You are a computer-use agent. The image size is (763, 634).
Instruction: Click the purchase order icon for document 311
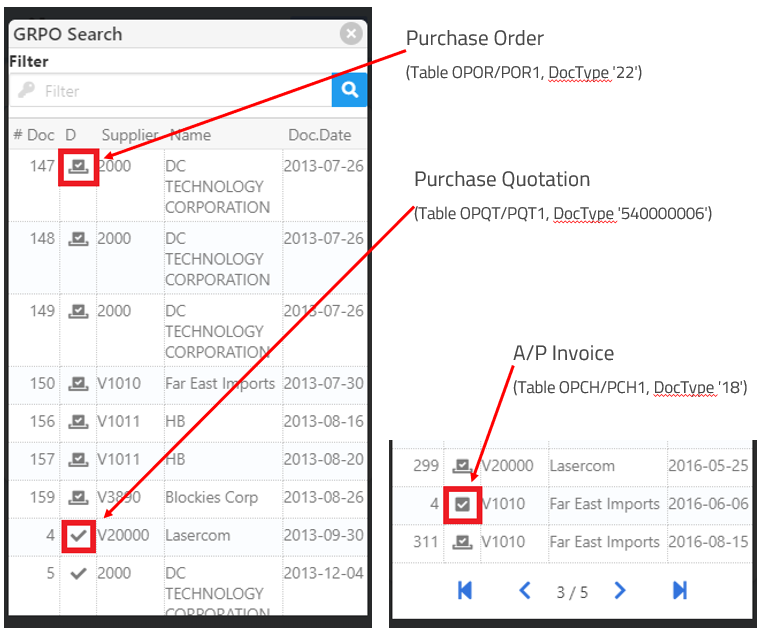(x=461, y=542)
